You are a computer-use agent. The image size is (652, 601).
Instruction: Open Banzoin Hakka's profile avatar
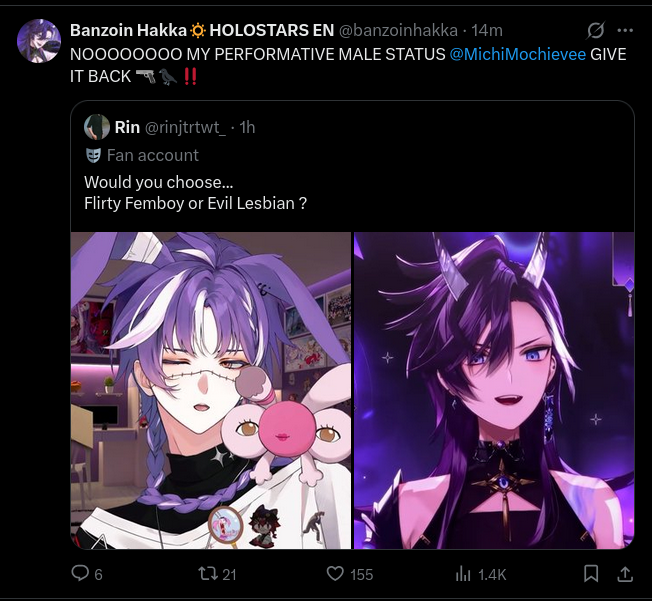[39, 41]
